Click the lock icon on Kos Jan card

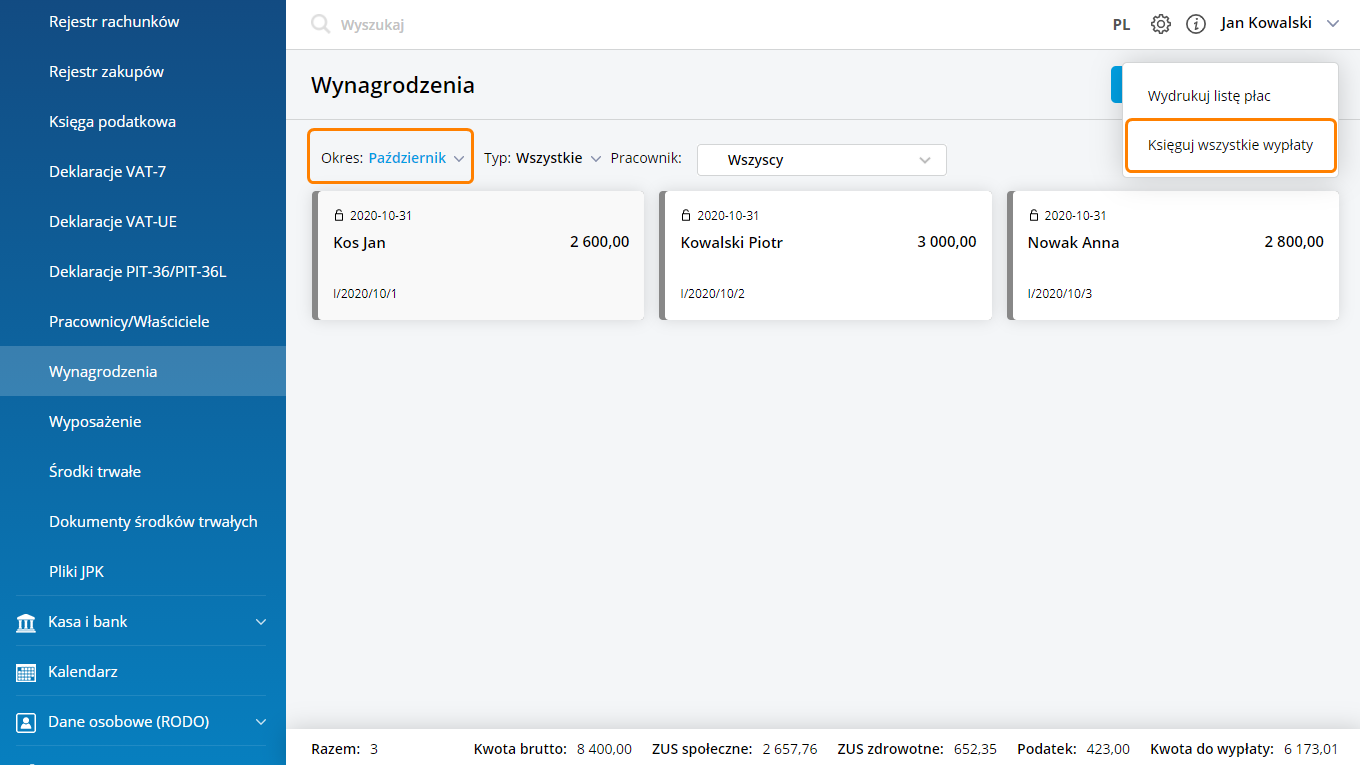(x=339, y=215)
